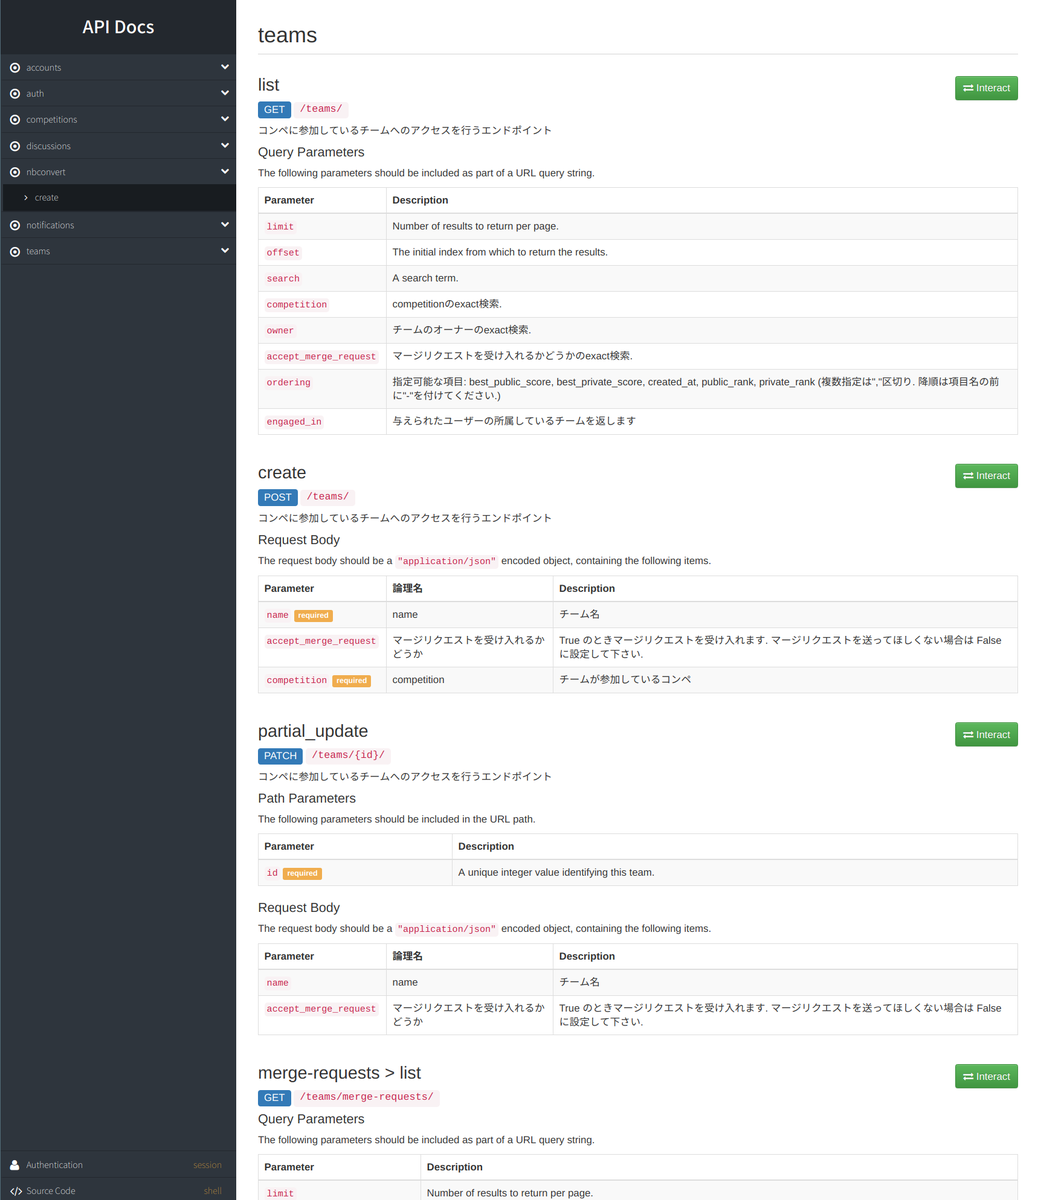Click the nbconvert section circle icon
Image resolution: width=1038 pixels, height=1200 pixels.
click(x=15, y=172)
